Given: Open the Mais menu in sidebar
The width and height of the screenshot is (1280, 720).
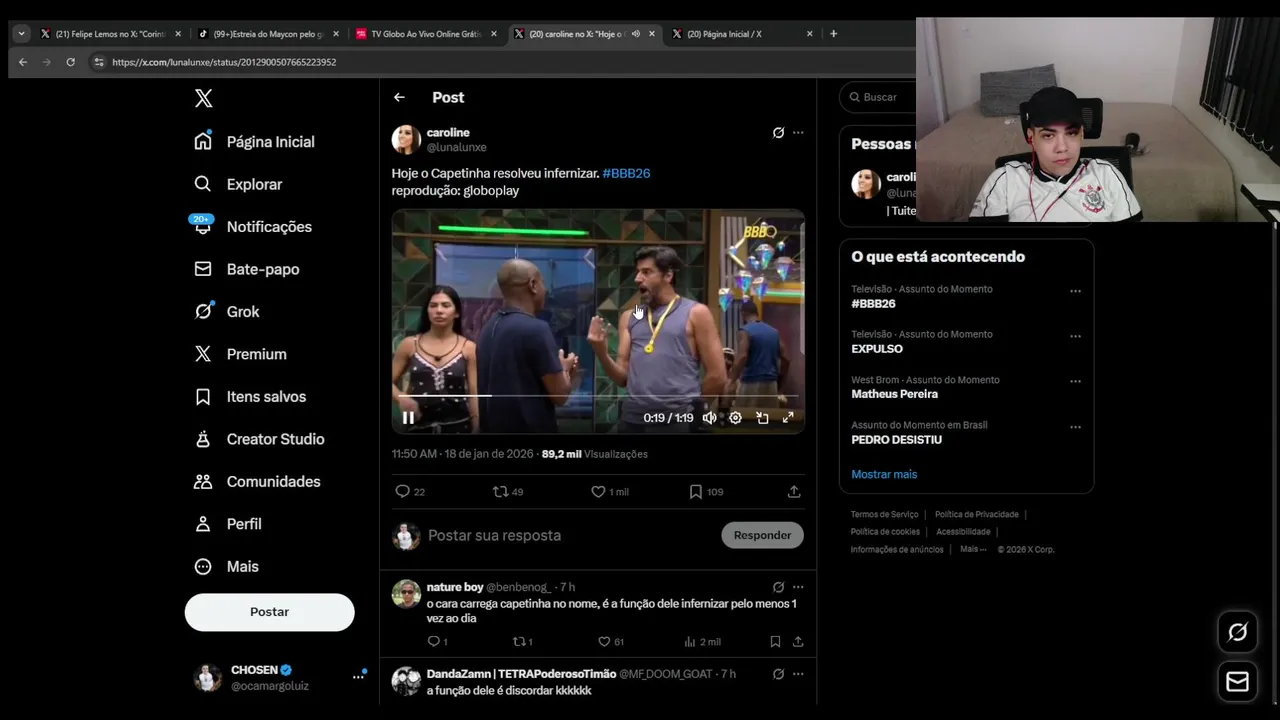Looking at the screenshot, I should pyautogui.click(x=227, y=566).
